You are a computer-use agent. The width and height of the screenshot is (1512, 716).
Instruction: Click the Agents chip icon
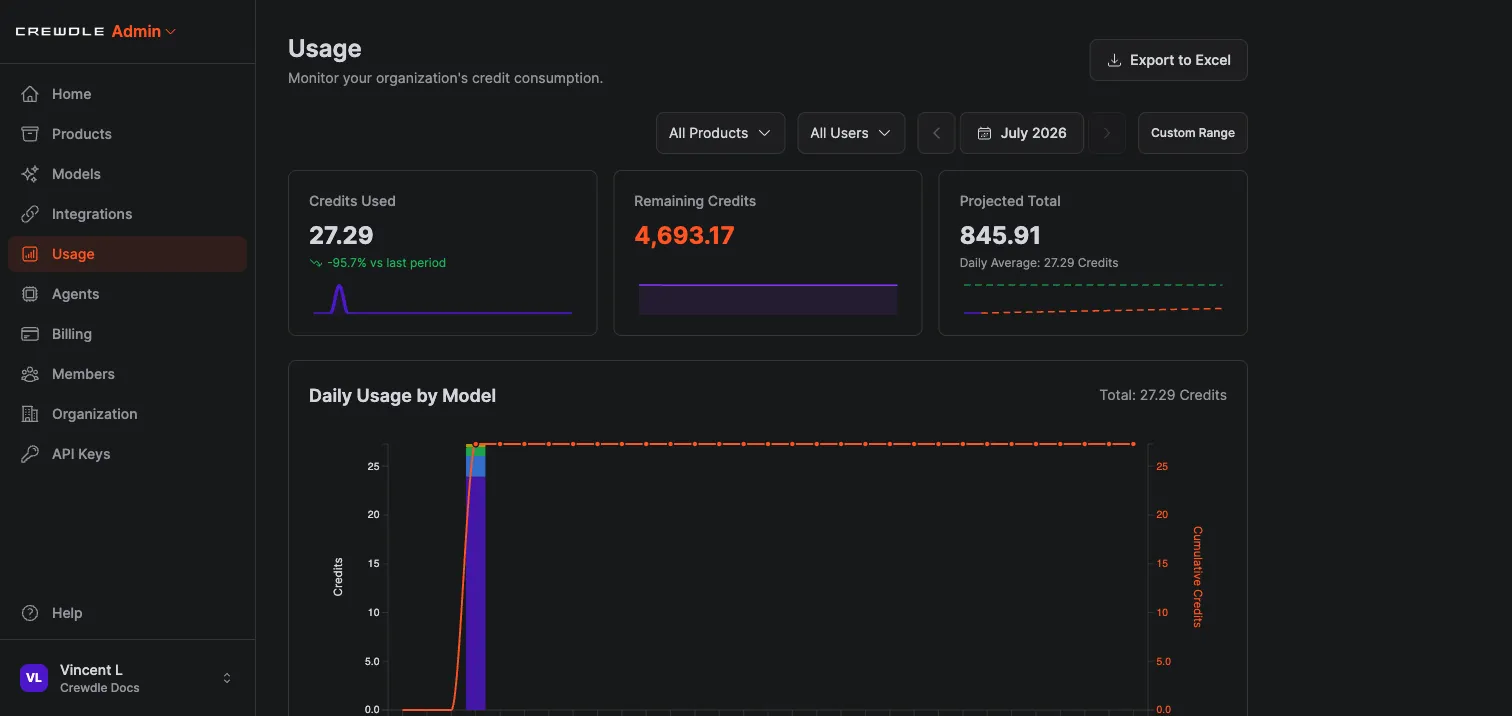(x=30, y=294)
